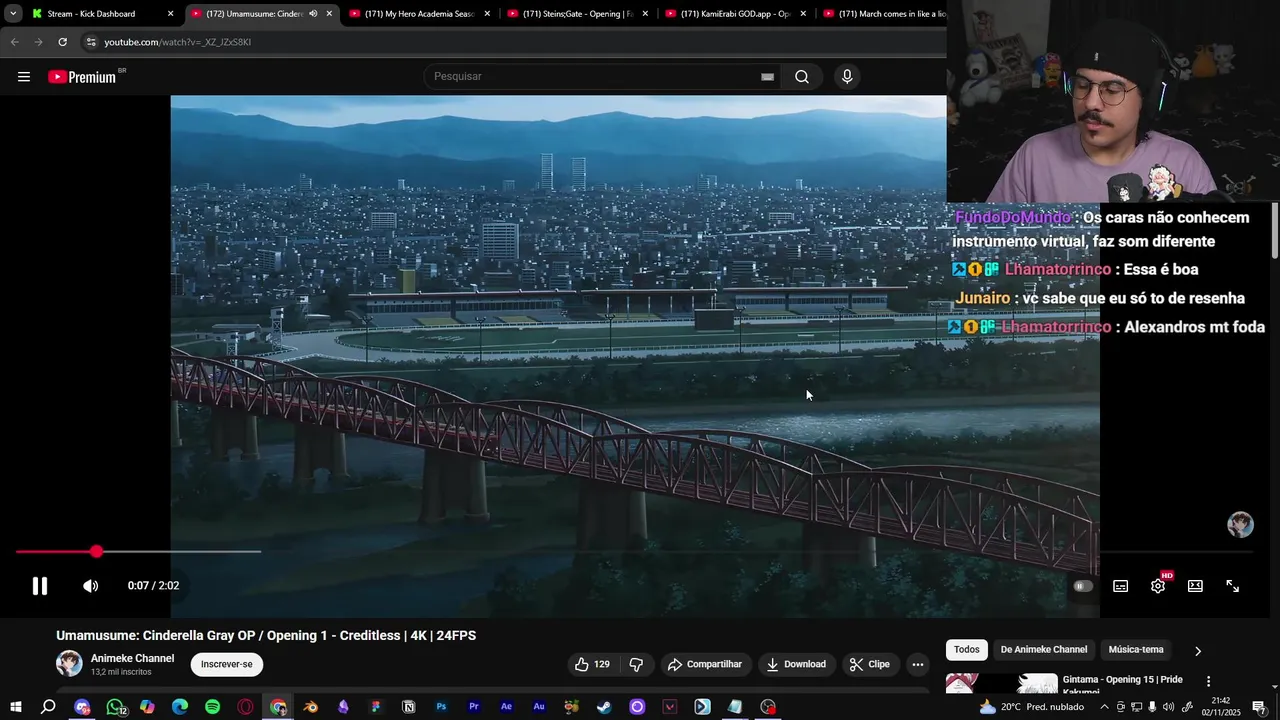Viewport: 1280px width, 720px height.
Task: Open system volume icon in tray
Action: click(1168, 707)
